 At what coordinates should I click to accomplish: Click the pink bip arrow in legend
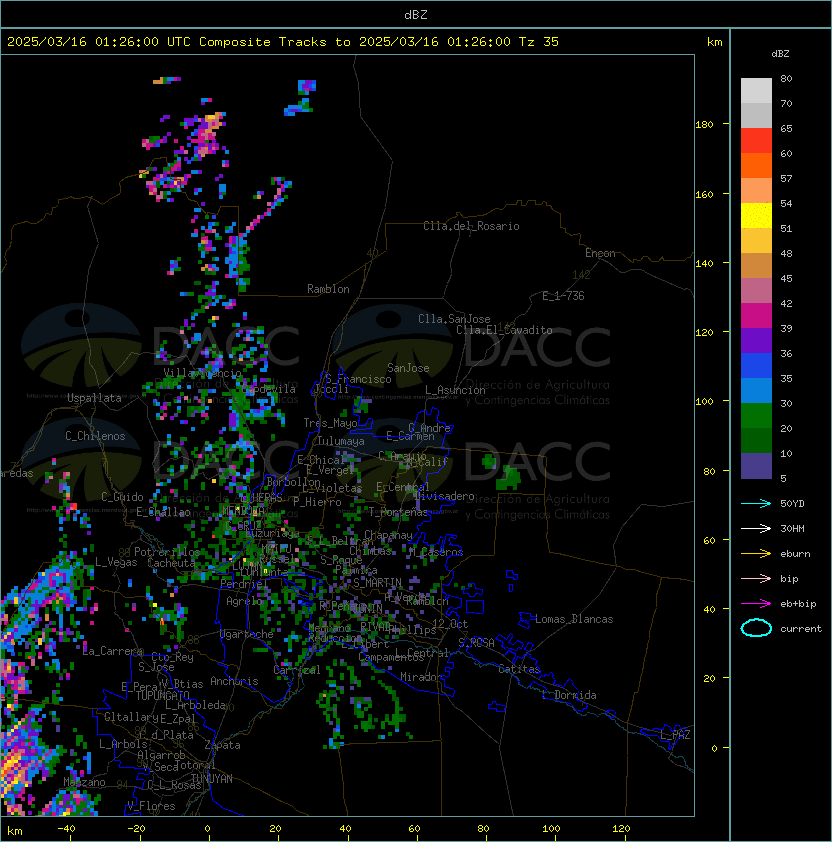(756, 578)
